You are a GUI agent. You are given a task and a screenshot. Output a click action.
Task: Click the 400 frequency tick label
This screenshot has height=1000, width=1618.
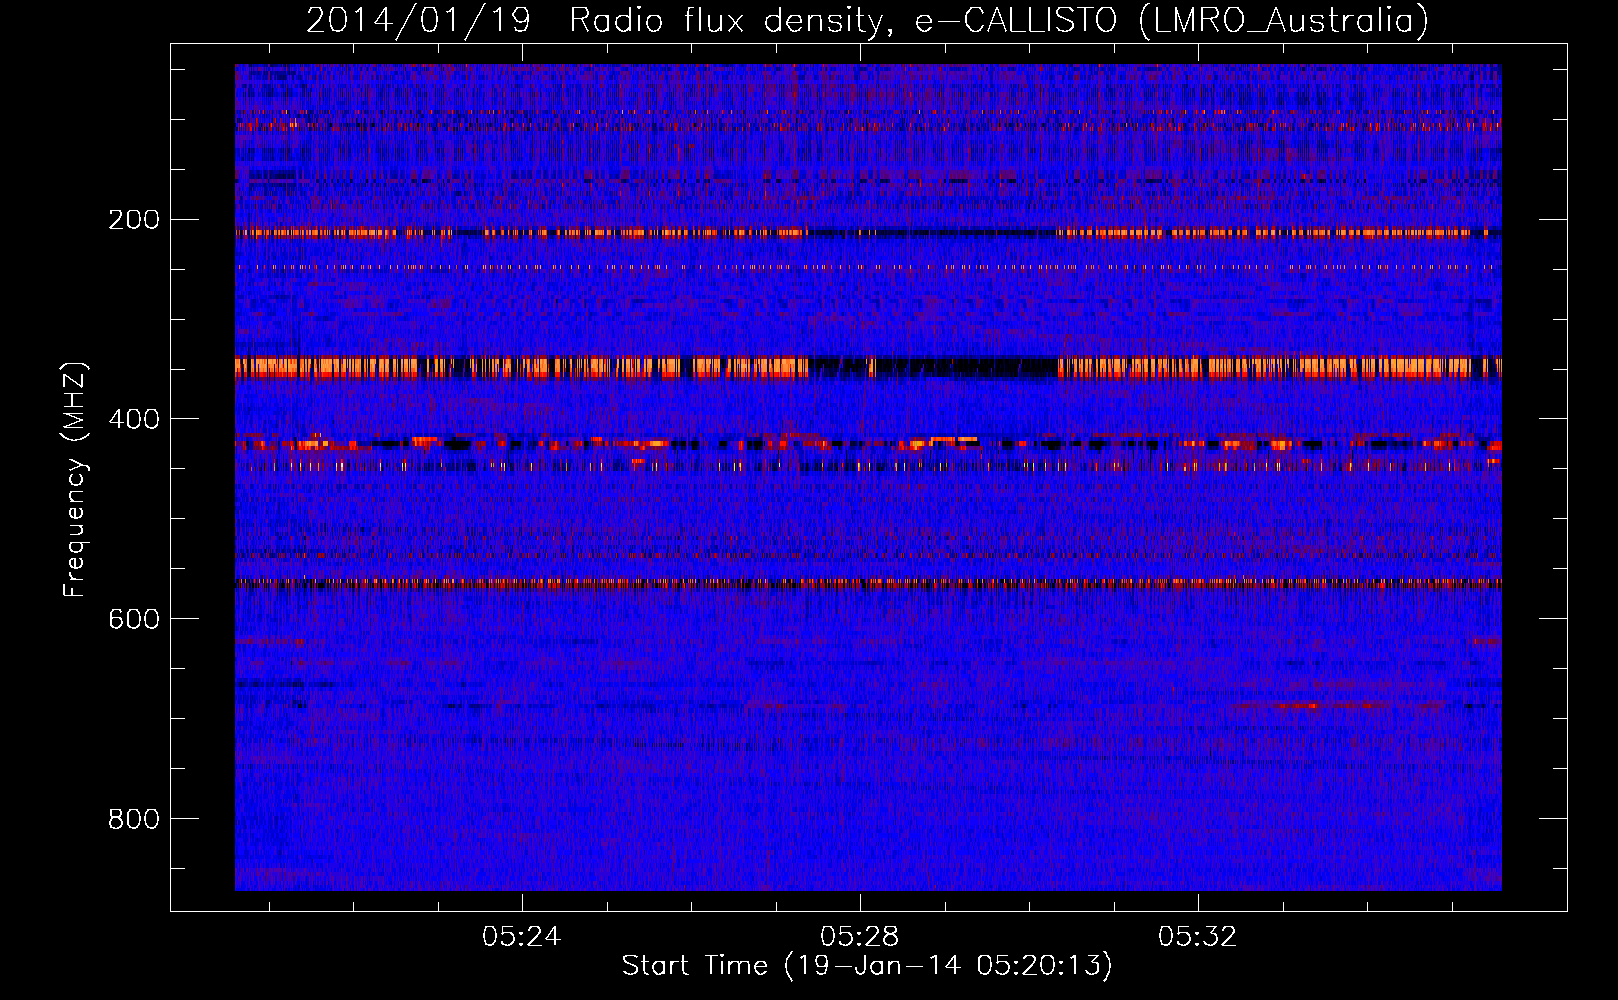click(x=134, y=420)
